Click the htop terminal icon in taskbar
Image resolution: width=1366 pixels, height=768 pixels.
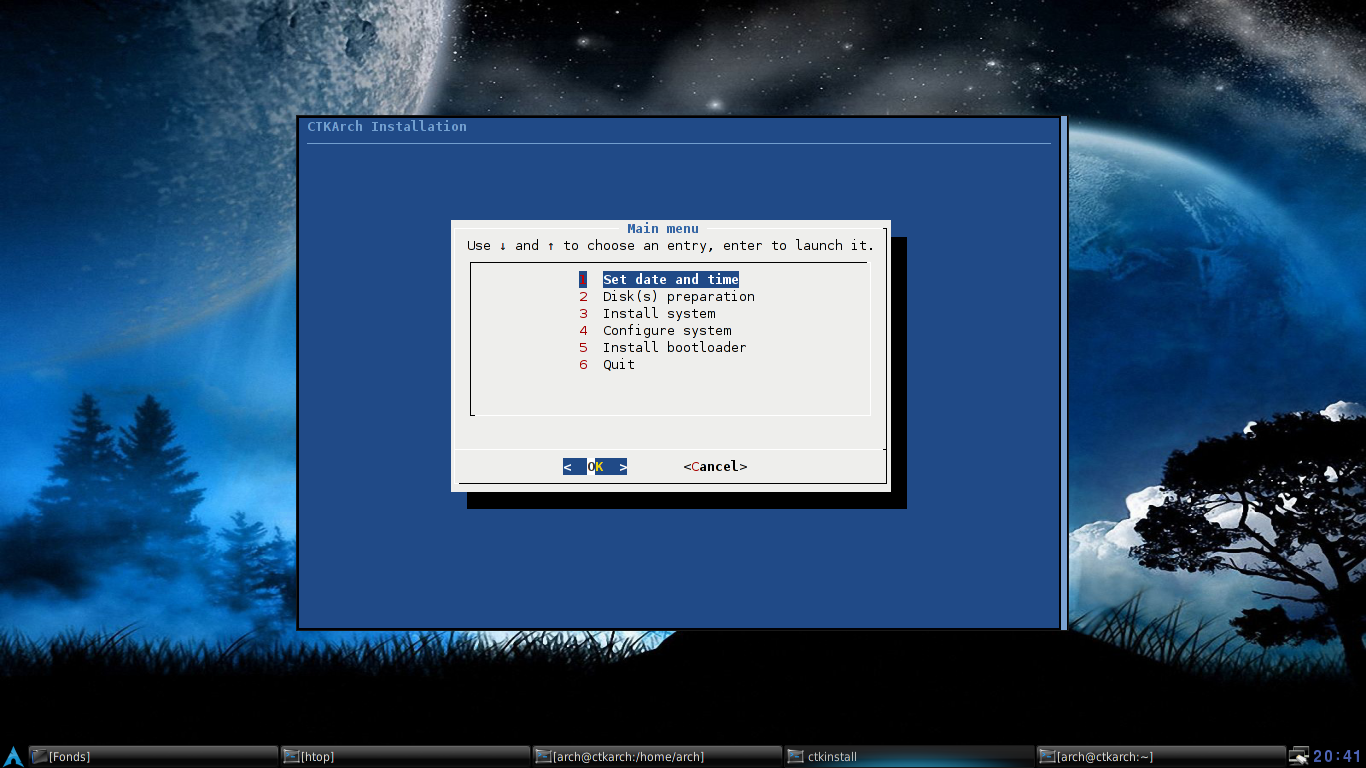pyautogui.click(x=291, y=756)
